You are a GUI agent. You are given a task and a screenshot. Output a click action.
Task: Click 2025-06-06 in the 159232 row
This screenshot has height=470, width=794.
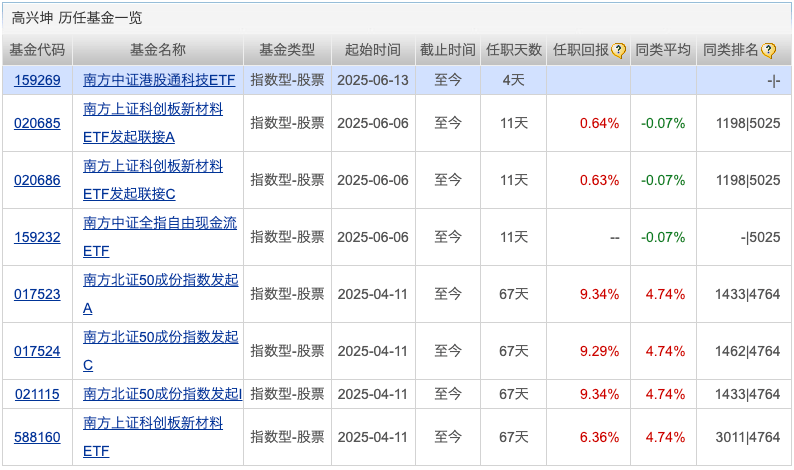pyautogui.click(x=373, y=237)
